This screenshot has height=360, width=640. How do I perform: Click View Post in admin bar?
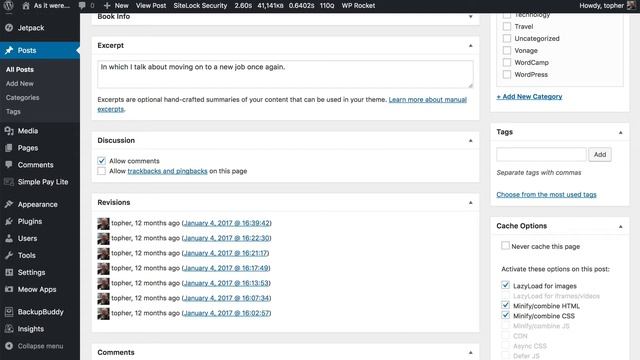[151, 6]
